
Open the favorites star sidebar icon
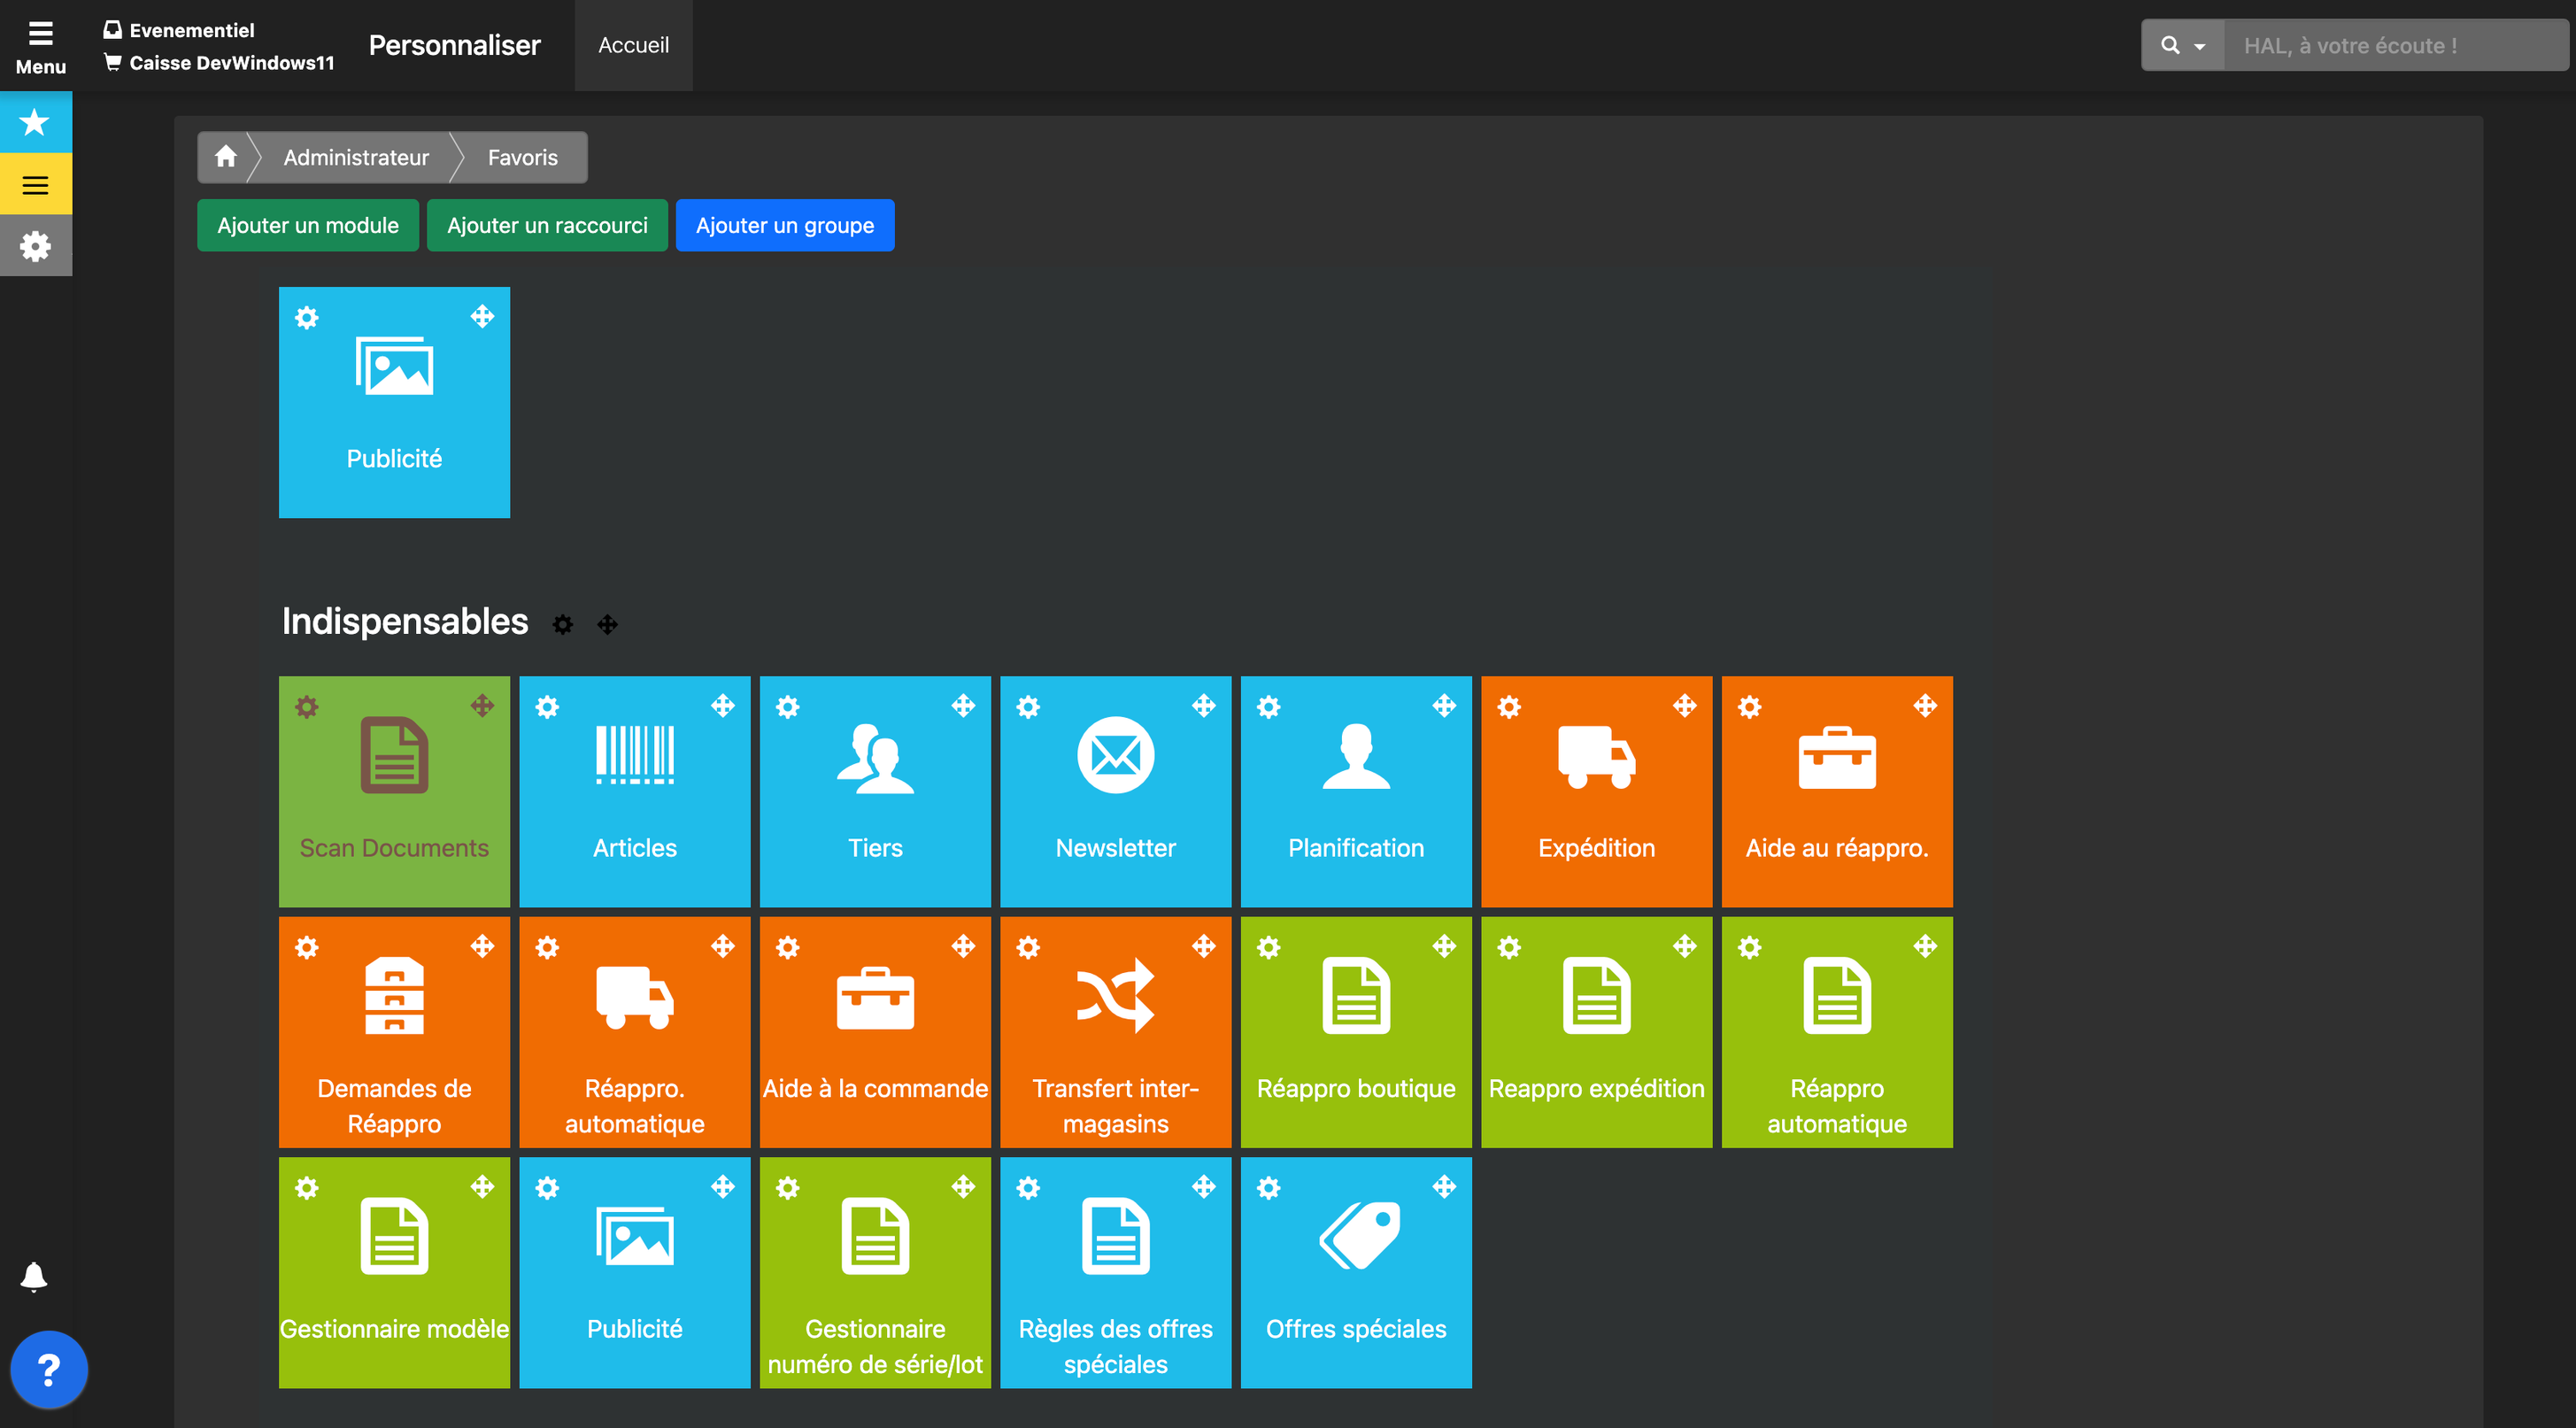tap(35, 122)
